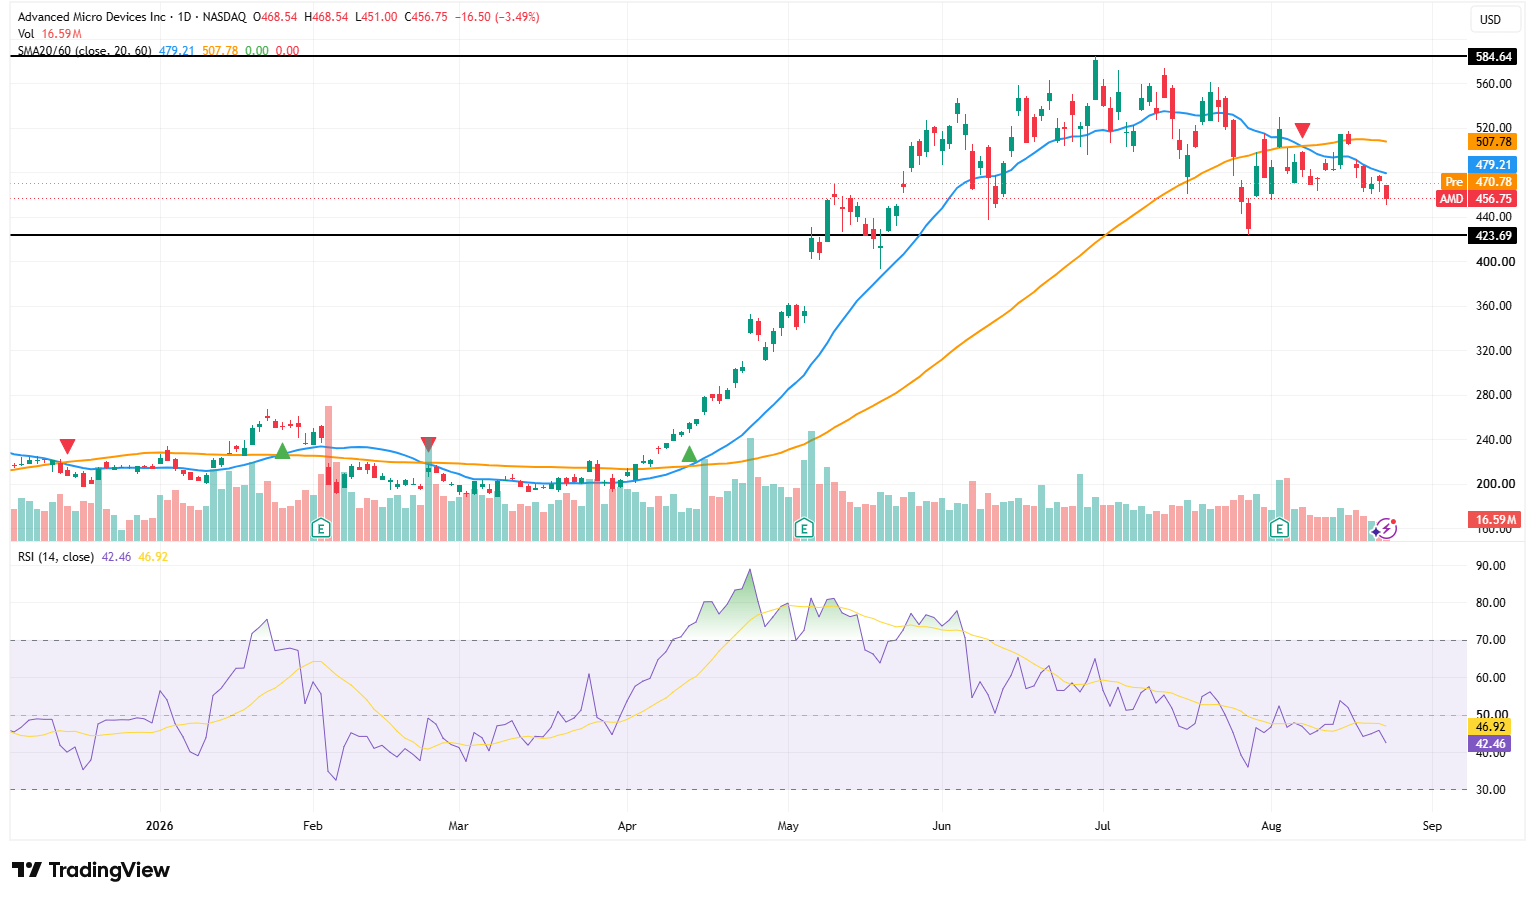
Task: Click the yellow 46.92 RSI axis label
Action: click(x=1491, y=727)
